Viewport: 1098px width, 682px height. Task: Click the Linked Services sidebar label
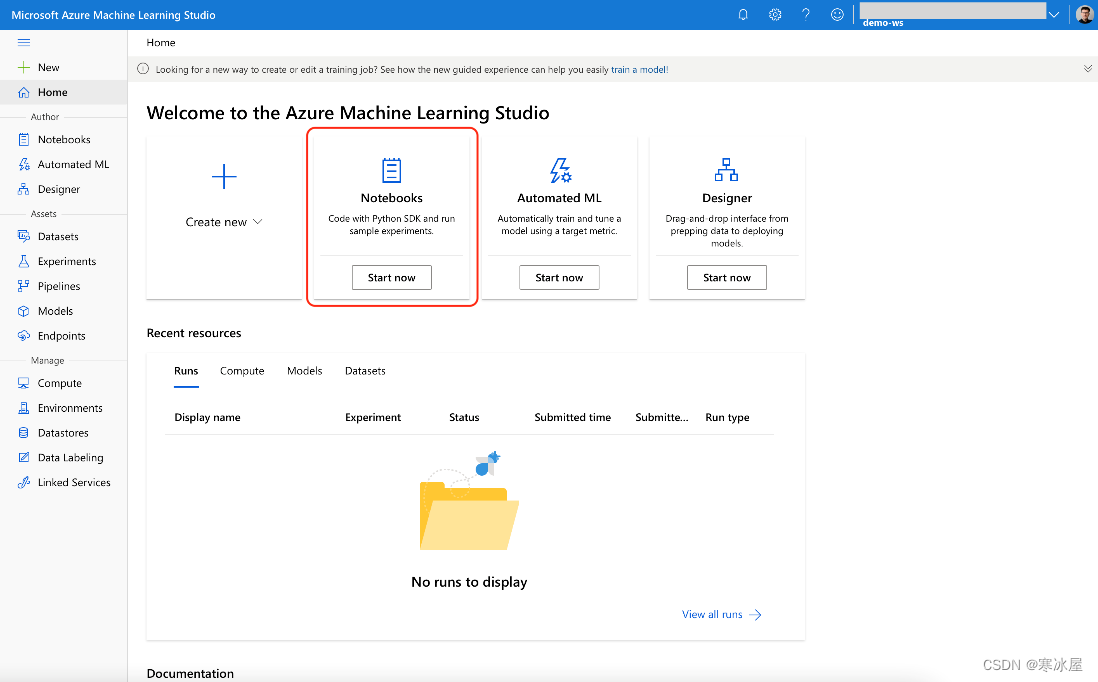point(74,482)
